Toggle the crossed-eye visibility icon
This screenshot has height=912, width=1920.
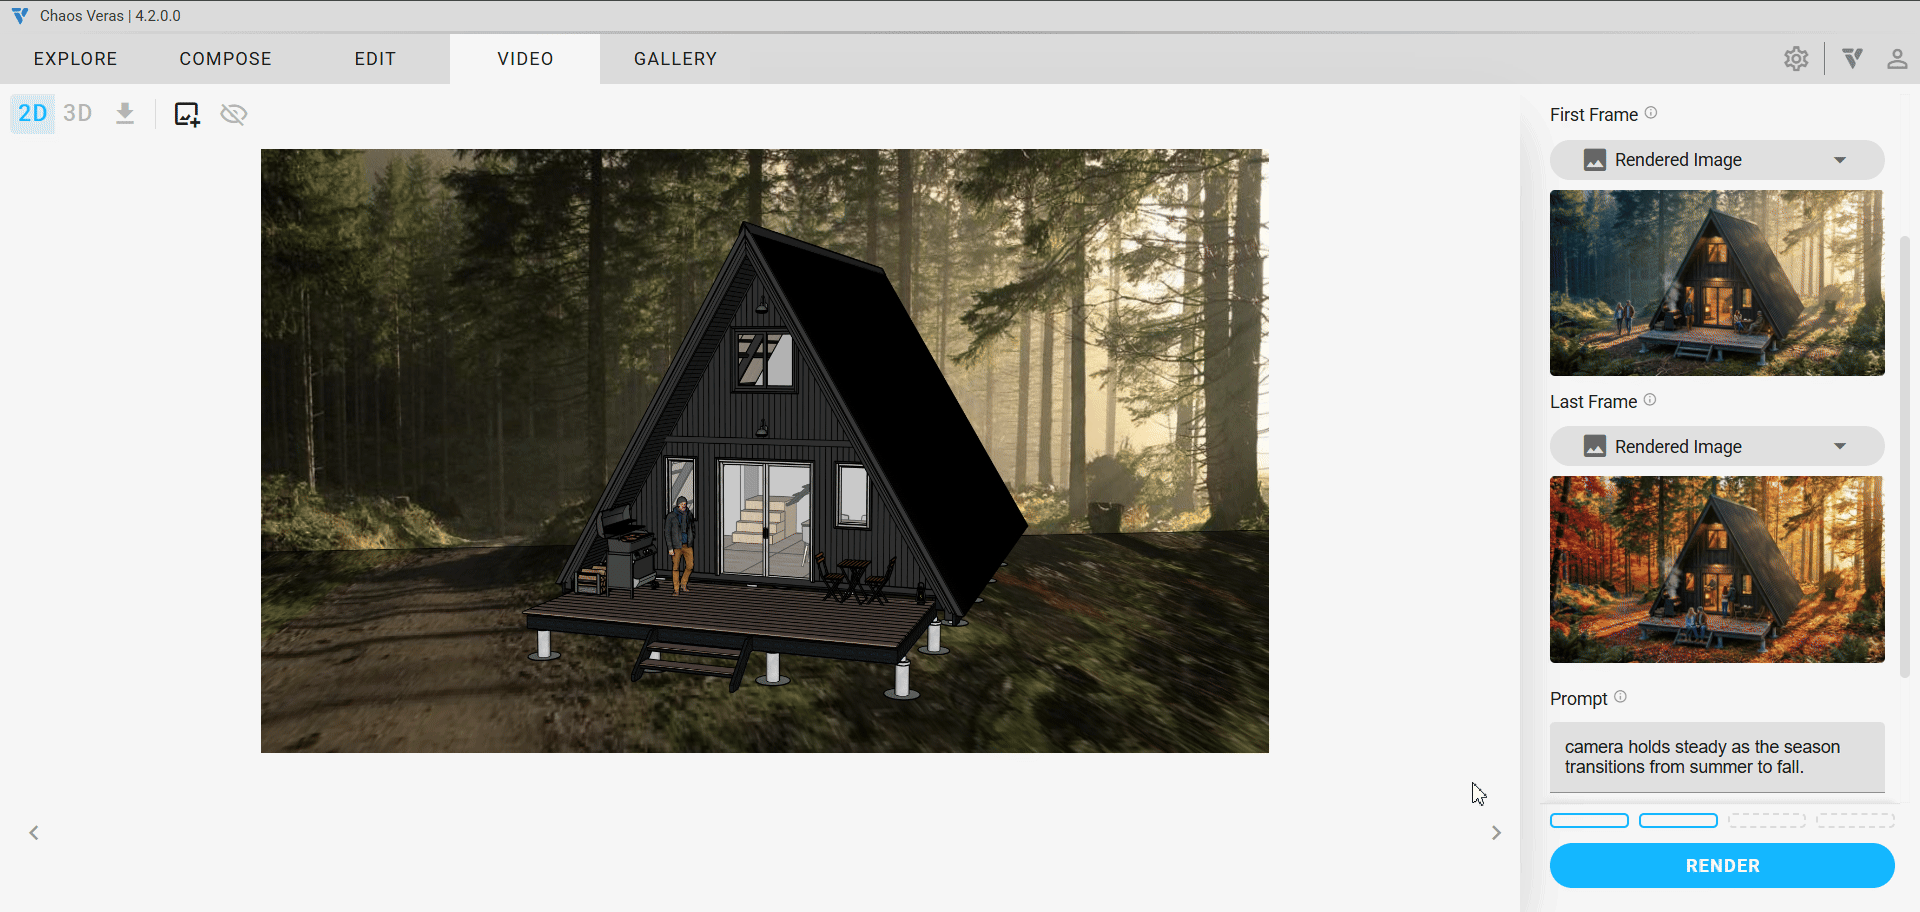coord(234,114)
